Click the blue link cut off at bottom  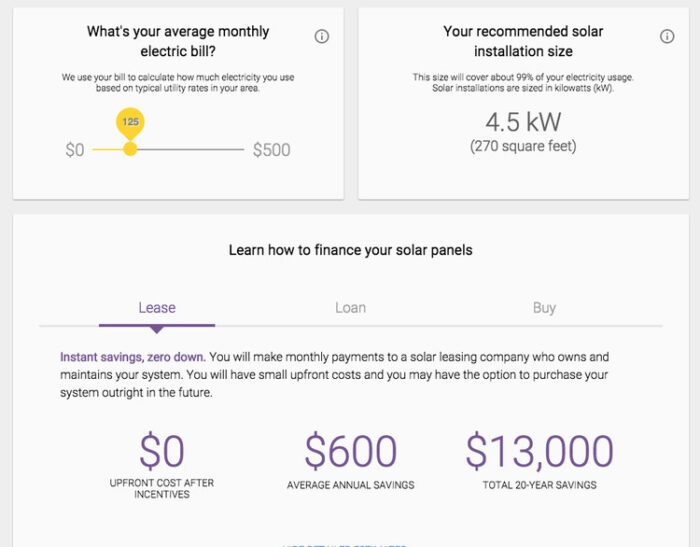tap(344, 545)
